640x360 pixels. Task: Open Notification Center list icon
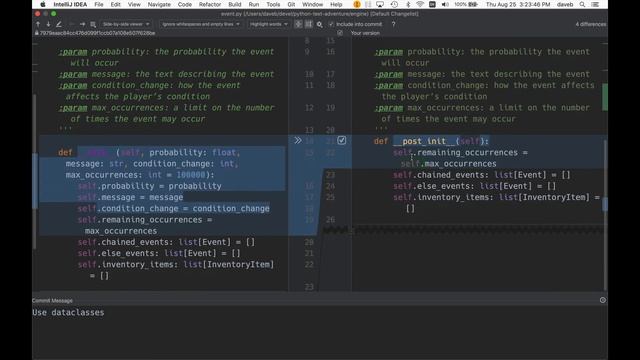[x=595, y=4]
